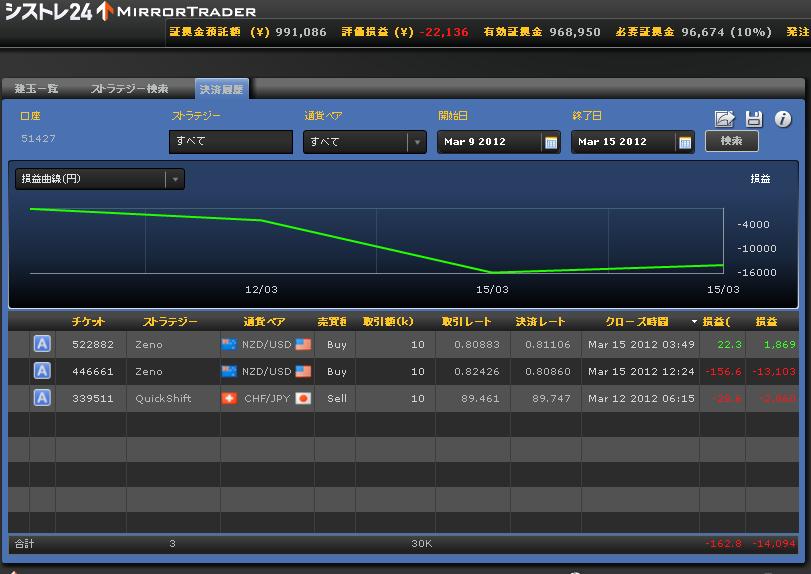
Task: Sort by the クローズ時間 column header
Action: 636,322
